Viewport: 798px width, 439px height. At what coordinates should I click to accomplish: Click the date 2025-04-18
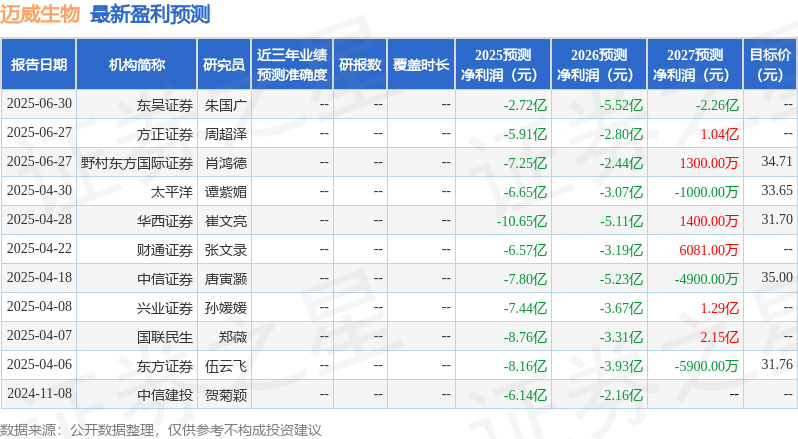39,278
